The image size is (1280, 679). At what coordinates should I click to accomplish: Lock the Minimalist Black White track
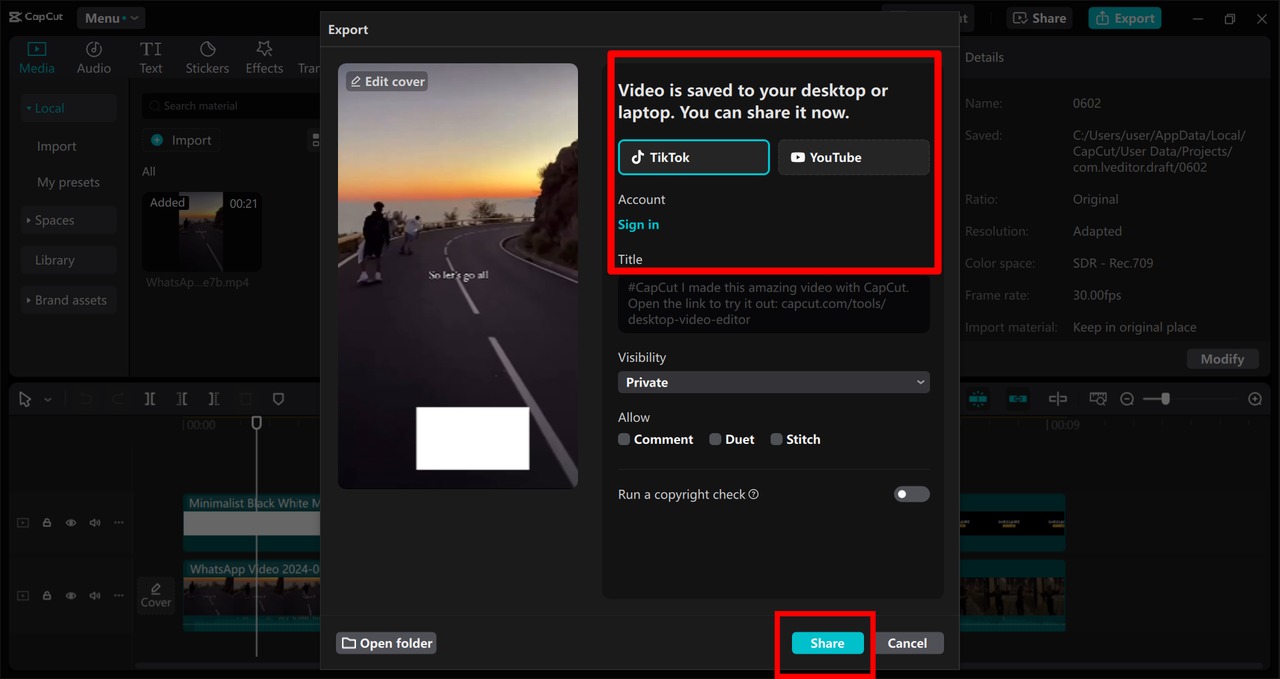click(47, 523)
